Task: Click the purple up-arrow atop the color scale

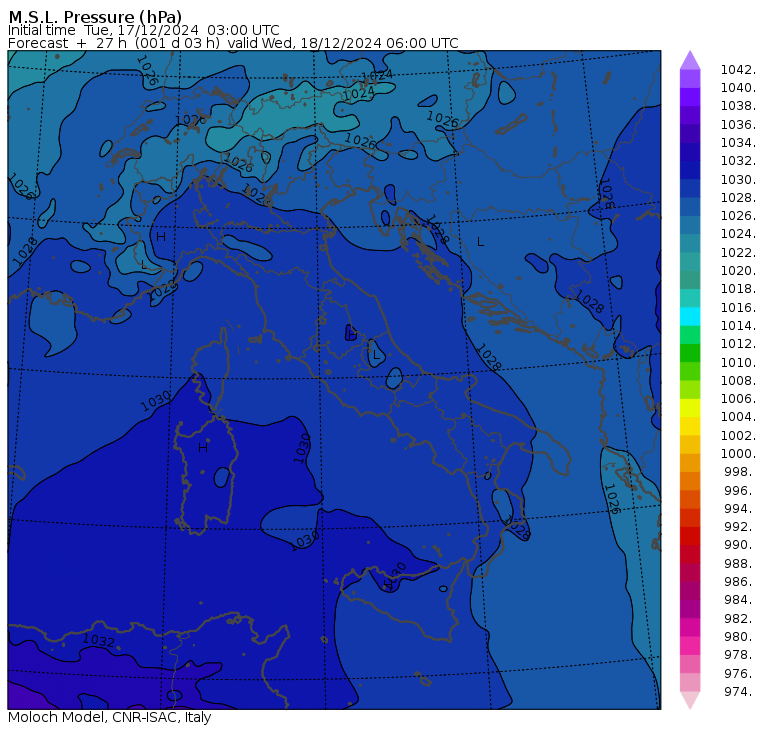Action: point(690,60)
